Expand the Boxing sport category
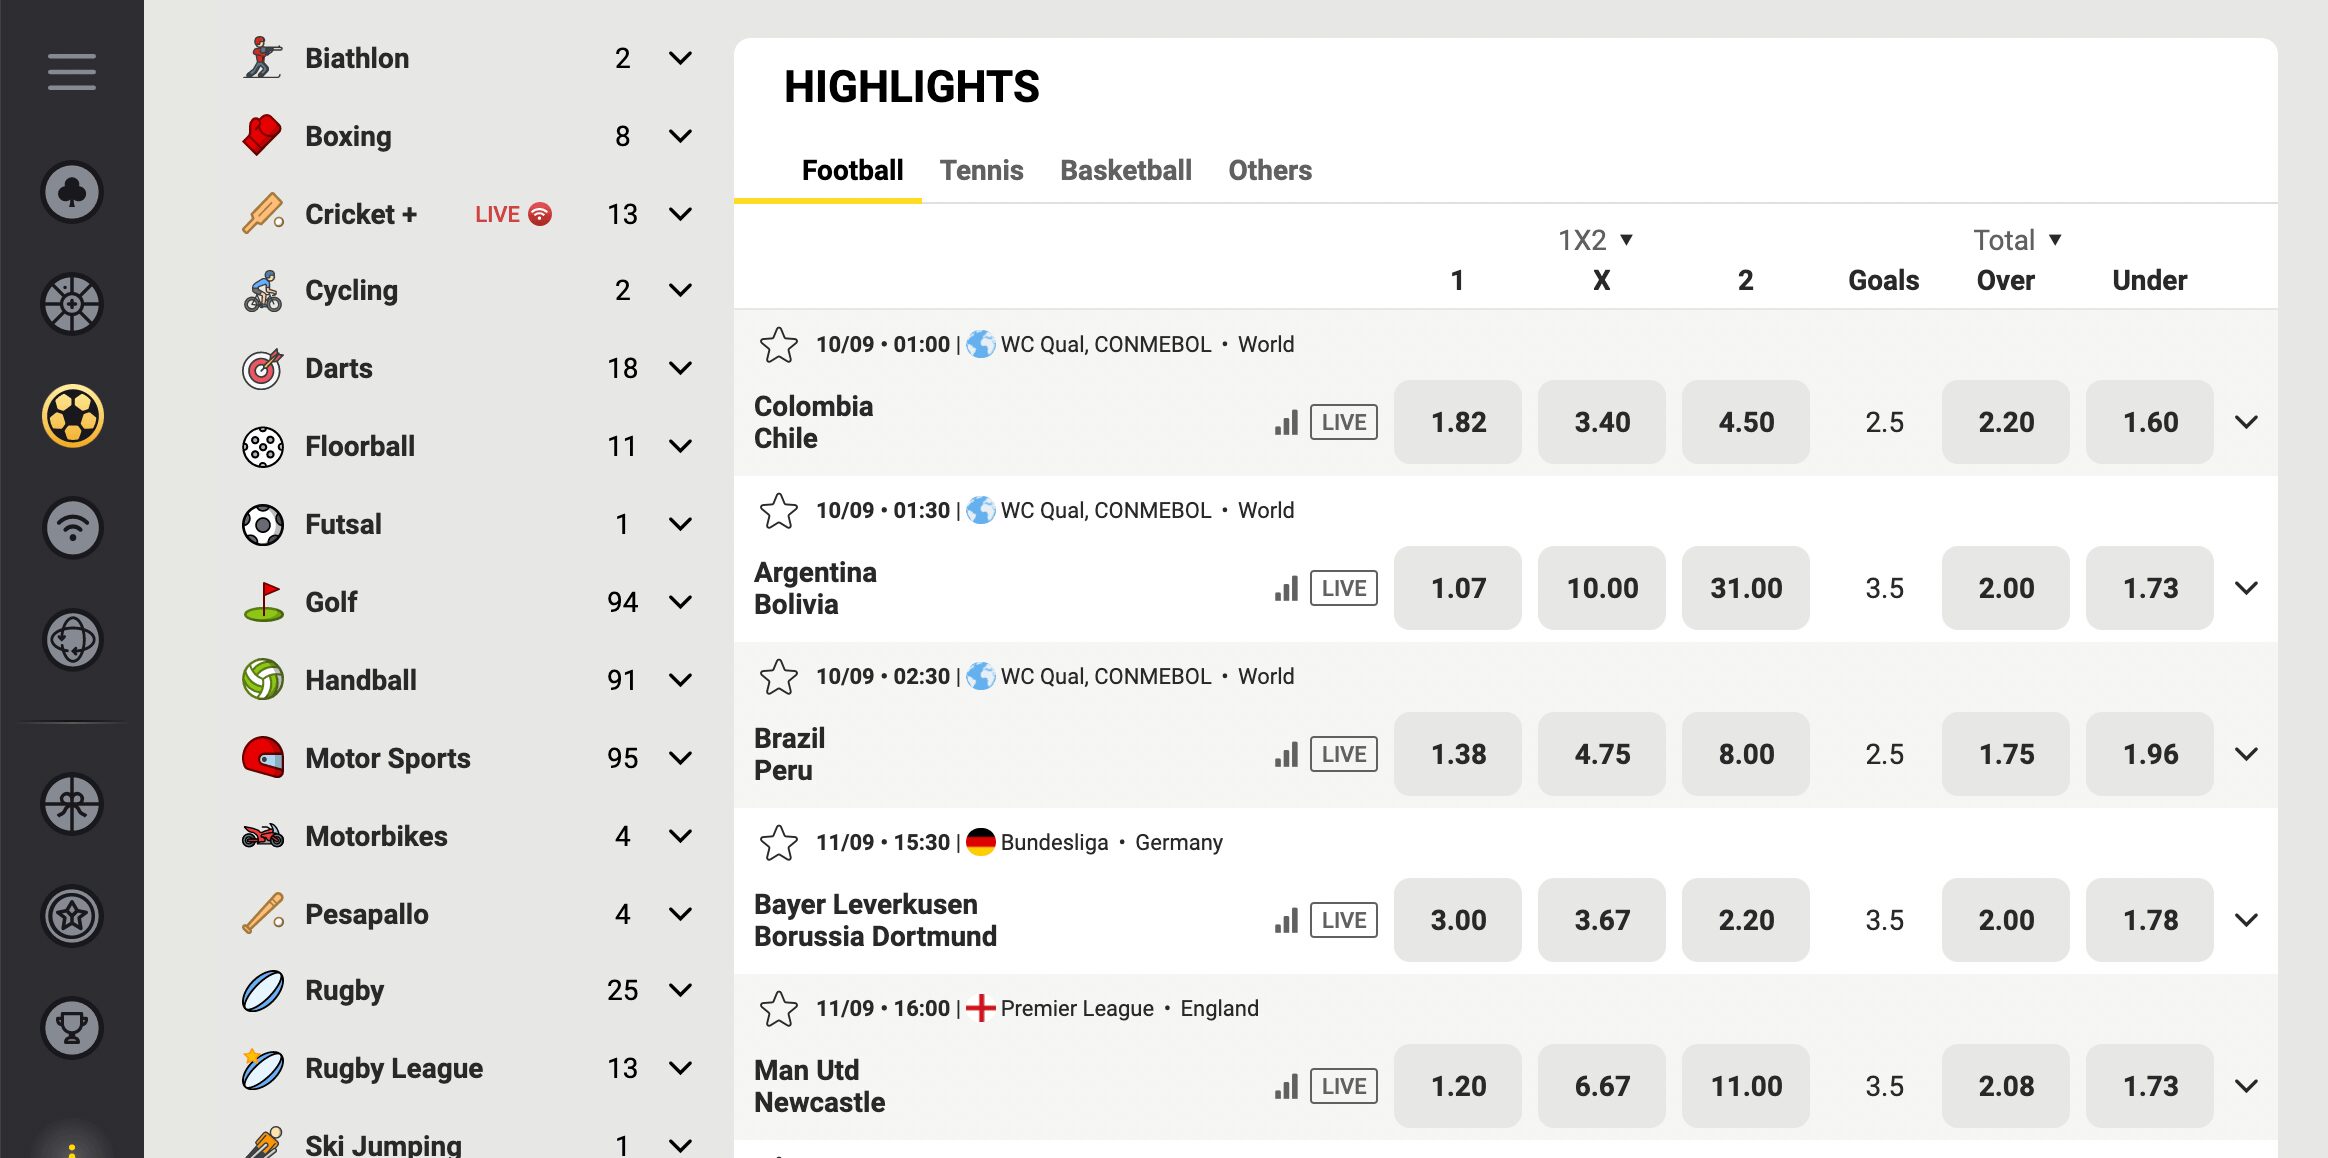This screenshot has height=1158, width=2328. click(x=680, y=136)
